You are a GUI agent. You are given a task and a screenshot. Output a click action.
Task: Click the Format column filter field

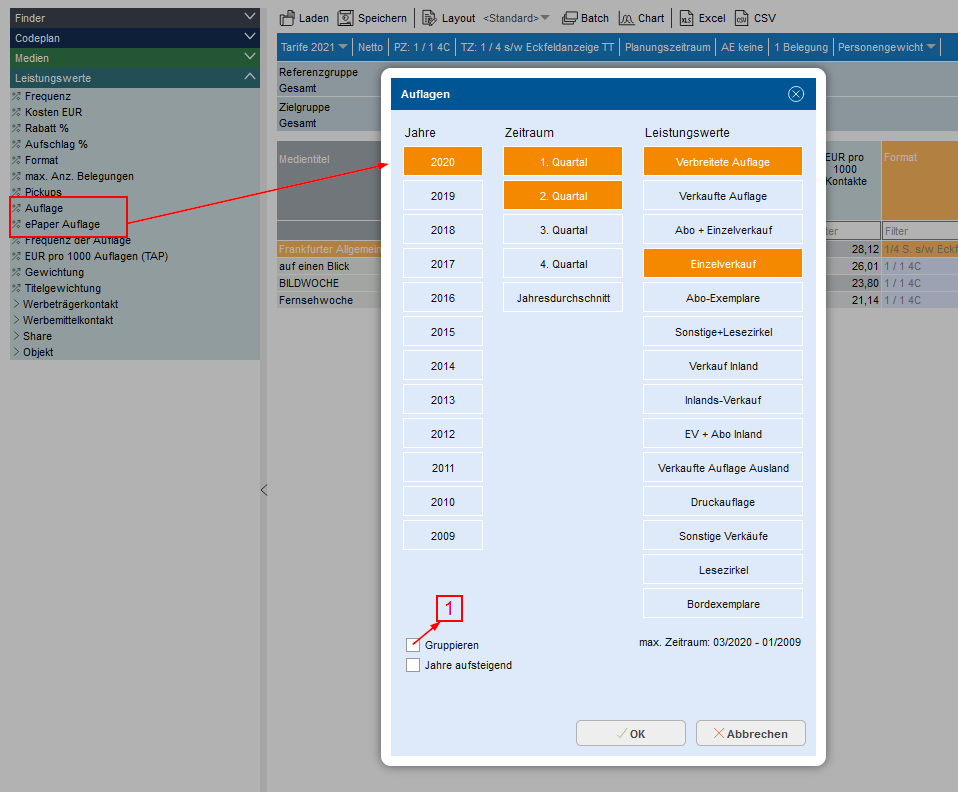coord(919,231)
